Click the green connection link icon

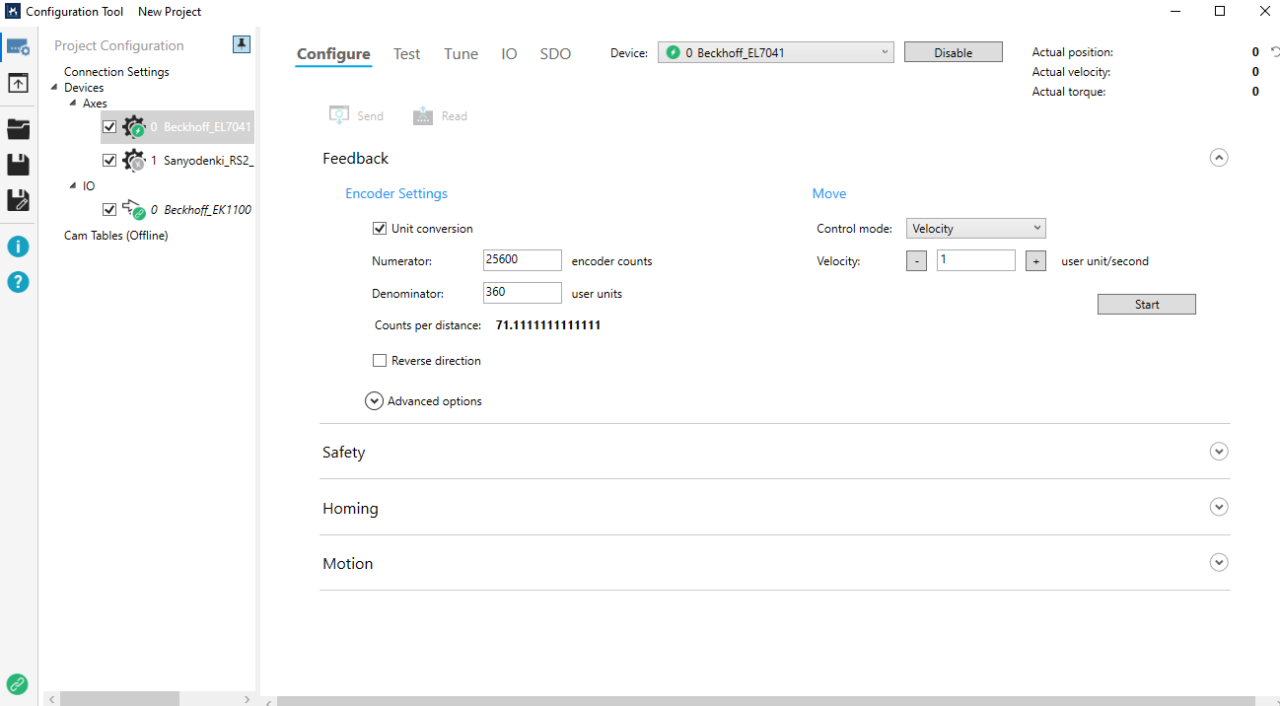click(18, 684)
